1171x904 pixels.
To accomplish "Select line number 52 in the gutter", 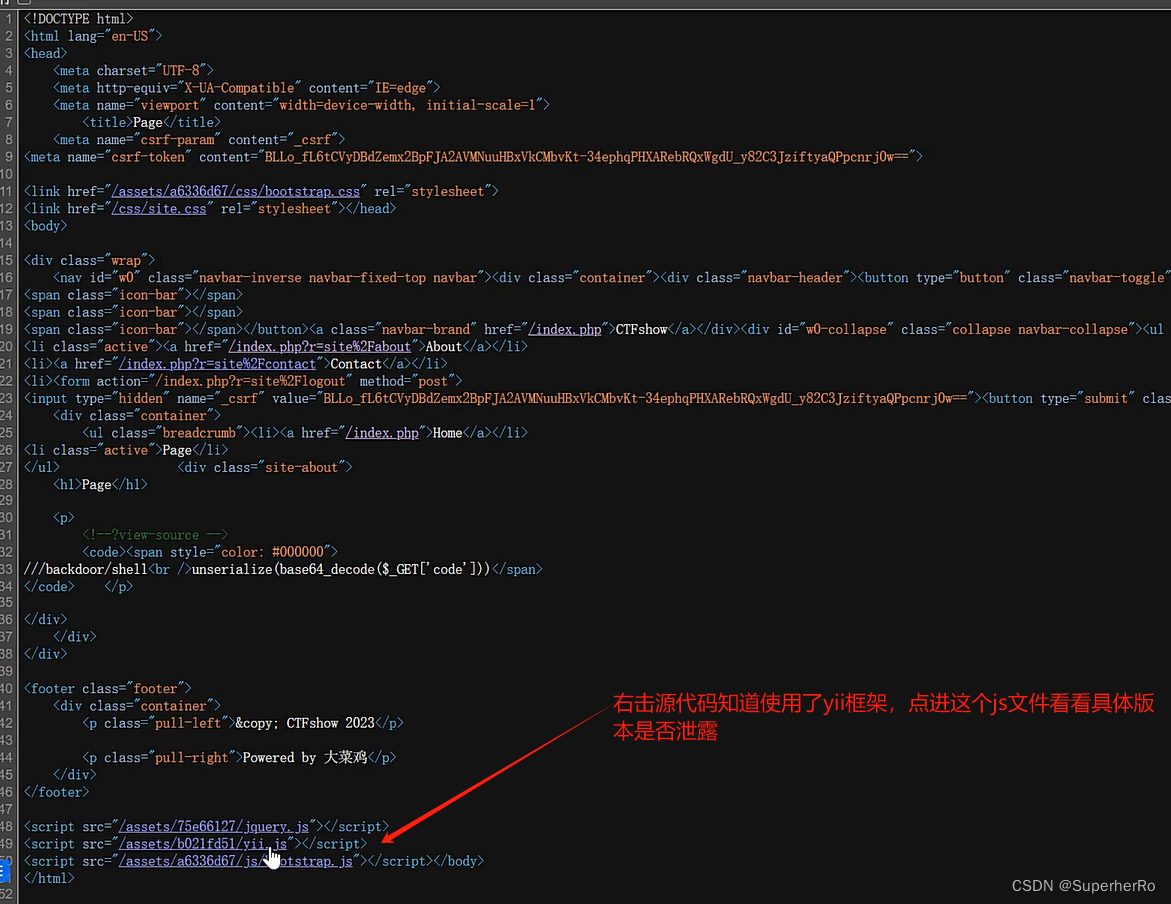I will (9, 895).
